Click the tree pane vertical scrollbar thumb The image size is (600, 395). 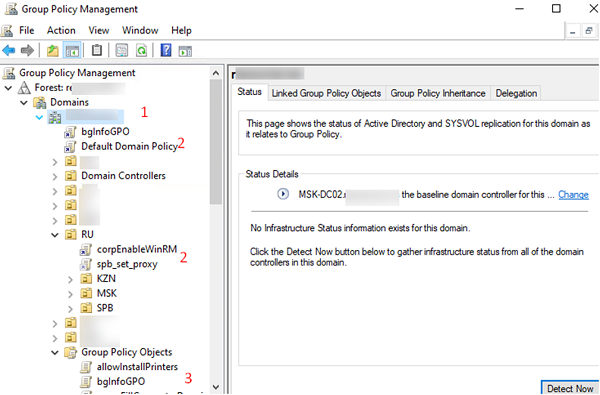click(x=216, y=142)
